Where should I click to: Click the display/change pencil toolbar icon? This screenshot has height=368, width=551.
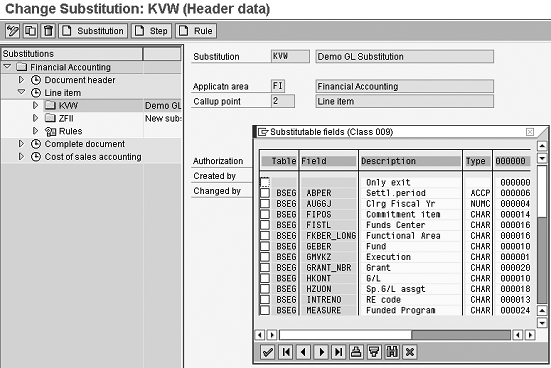[x=13, y=31]
